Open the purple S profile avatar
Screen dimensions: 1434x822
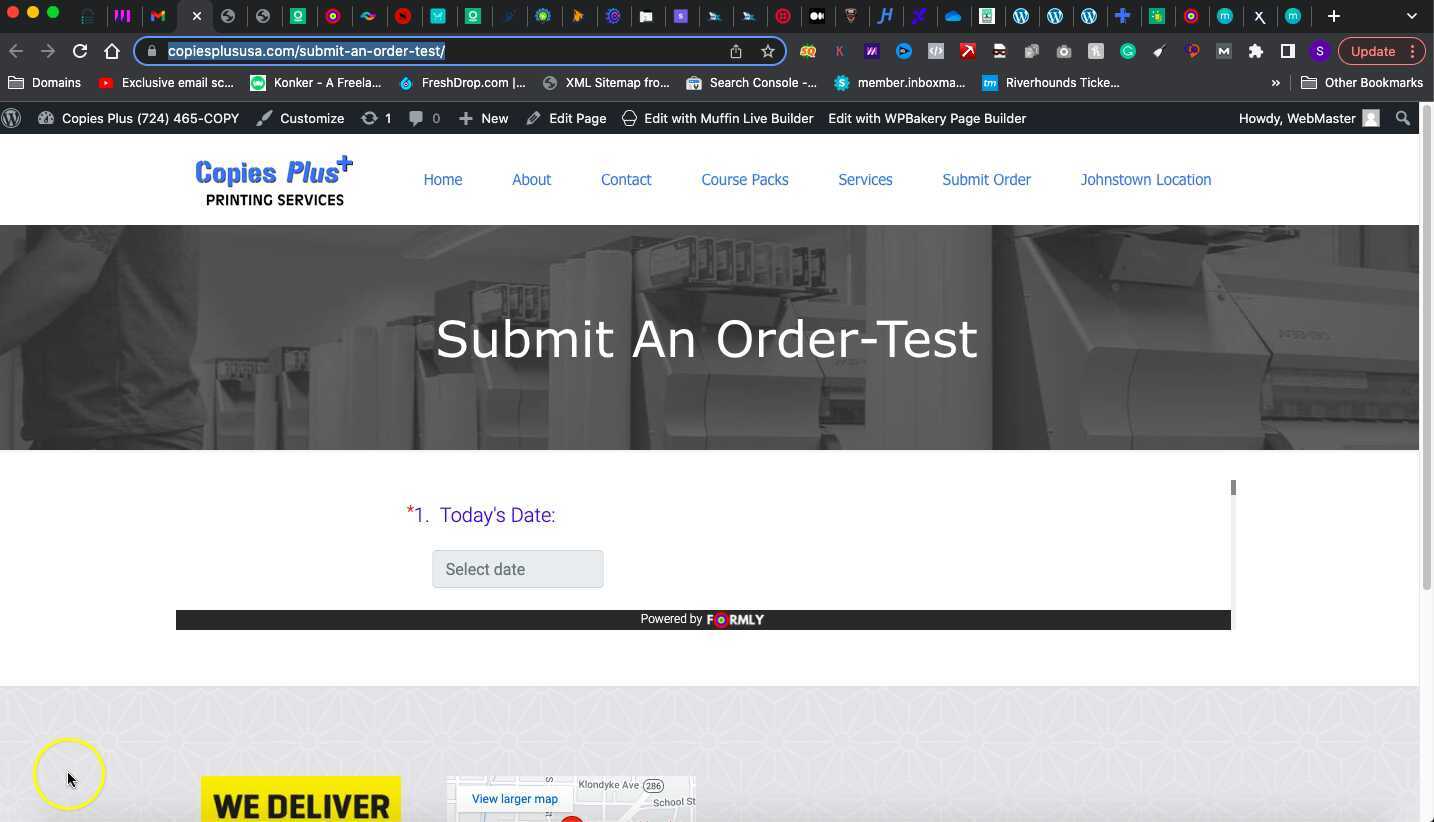[1320, 51]
